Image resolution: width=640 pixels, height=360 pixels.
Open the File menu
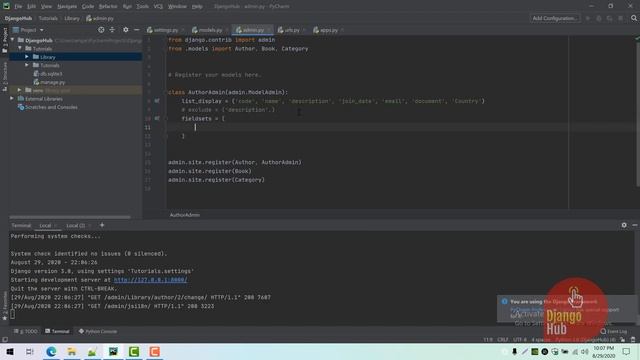(18, 7)
